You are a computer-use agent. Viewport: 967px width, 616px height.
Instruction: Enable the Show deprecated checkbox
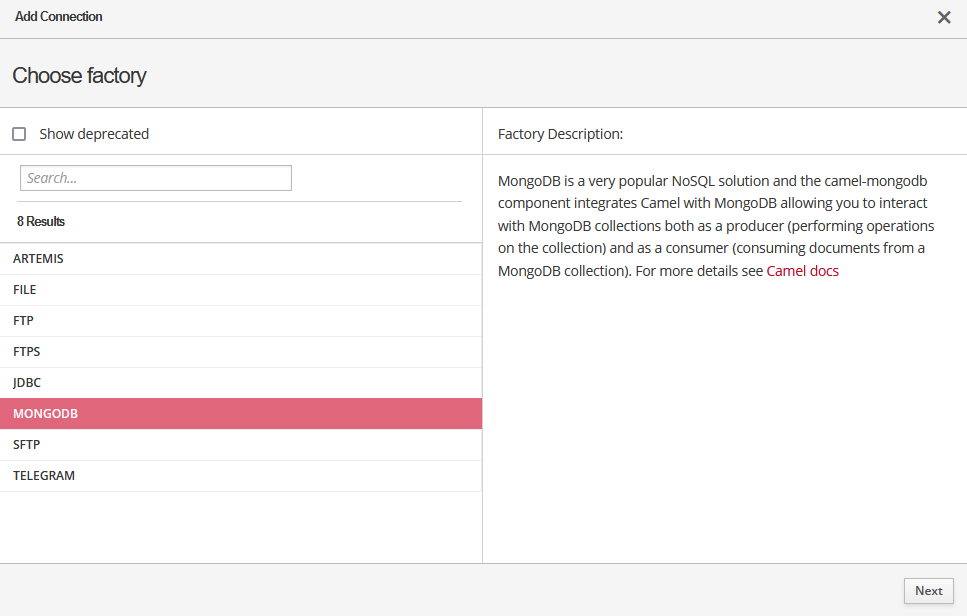click(x=18, y=133)
